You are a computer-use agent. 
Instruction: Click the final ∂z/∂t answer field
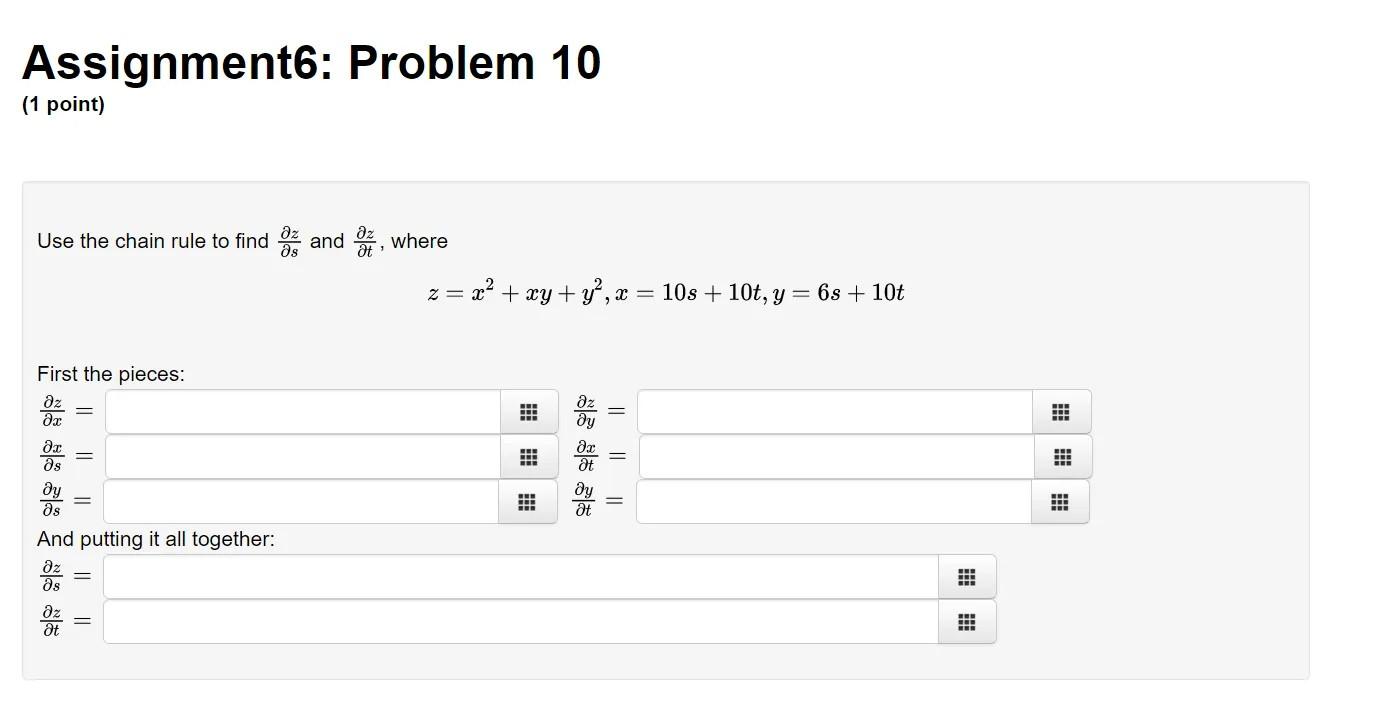pos(520,621)
